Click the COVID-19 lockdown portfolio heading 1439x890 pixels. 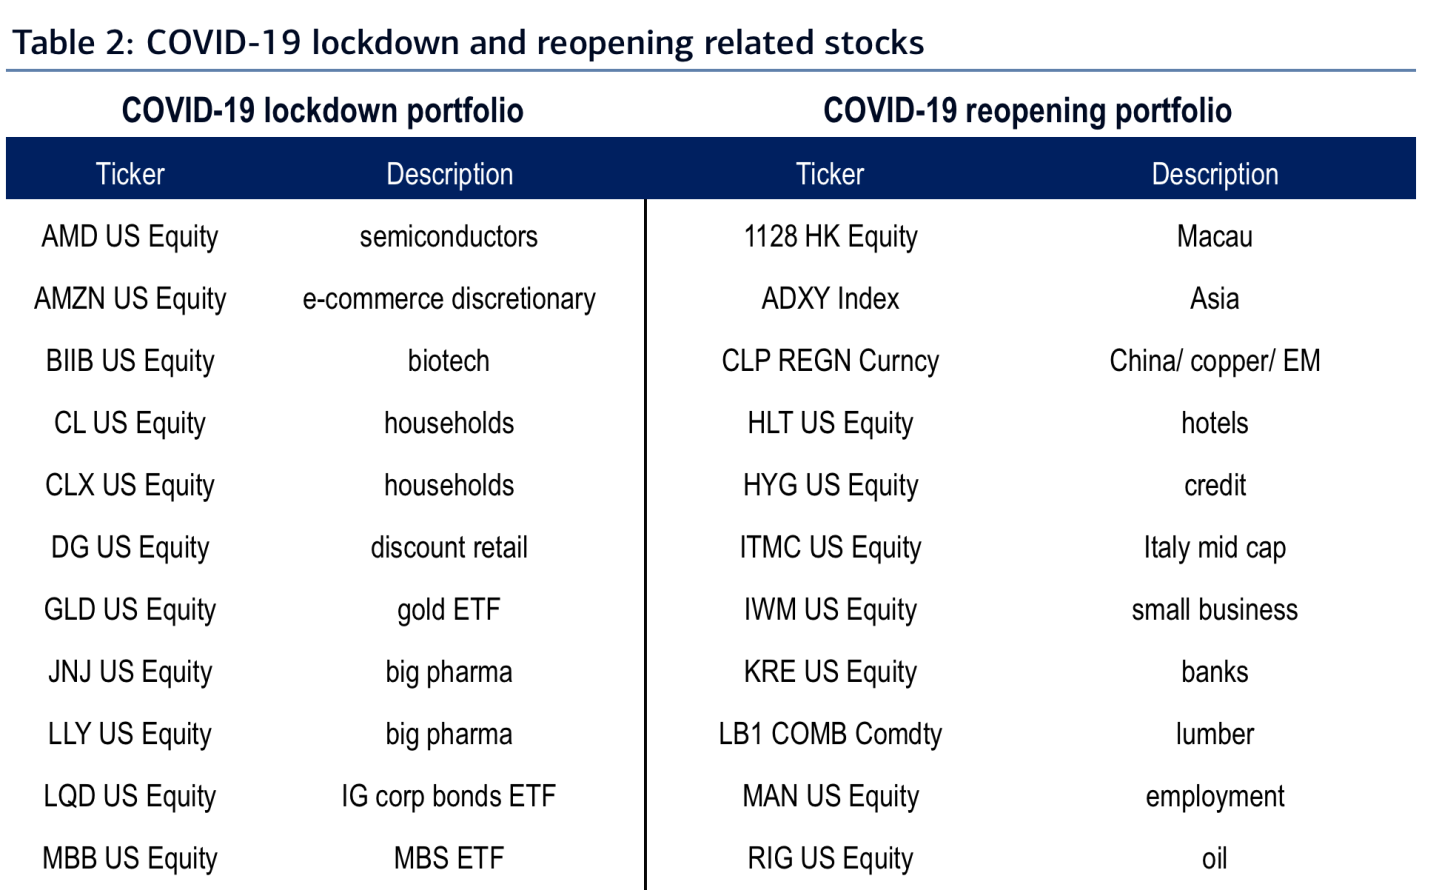click(322, 110)
